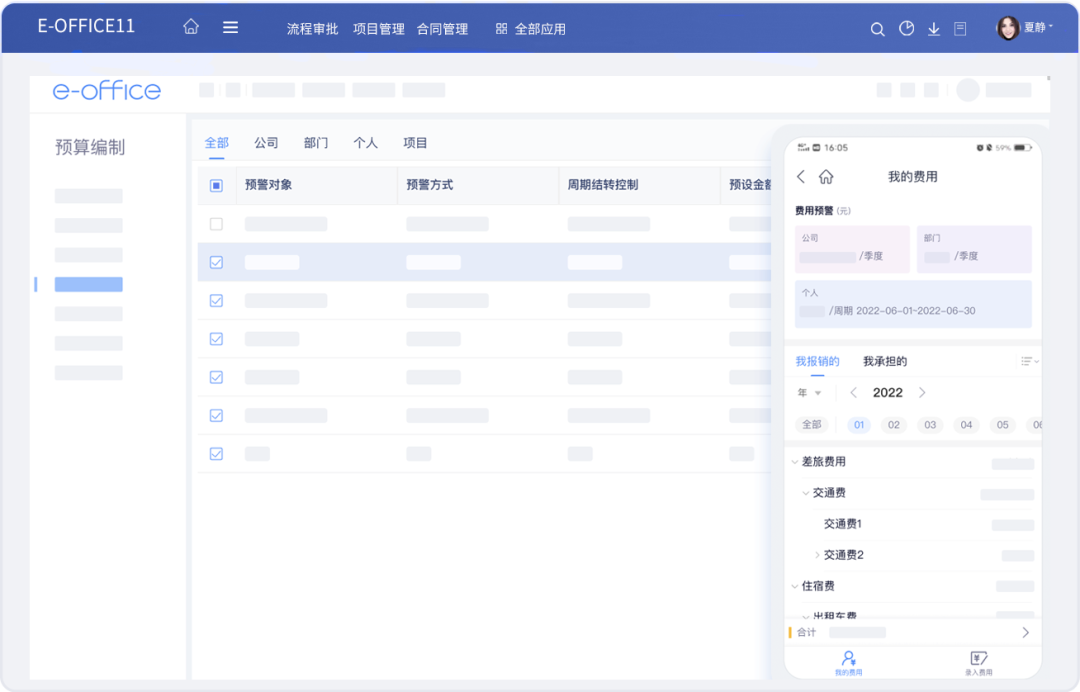The width and height of the screenshot is (1080, 692).
Task: Click the search magnifier icon
Action: (x=877, y=30)
